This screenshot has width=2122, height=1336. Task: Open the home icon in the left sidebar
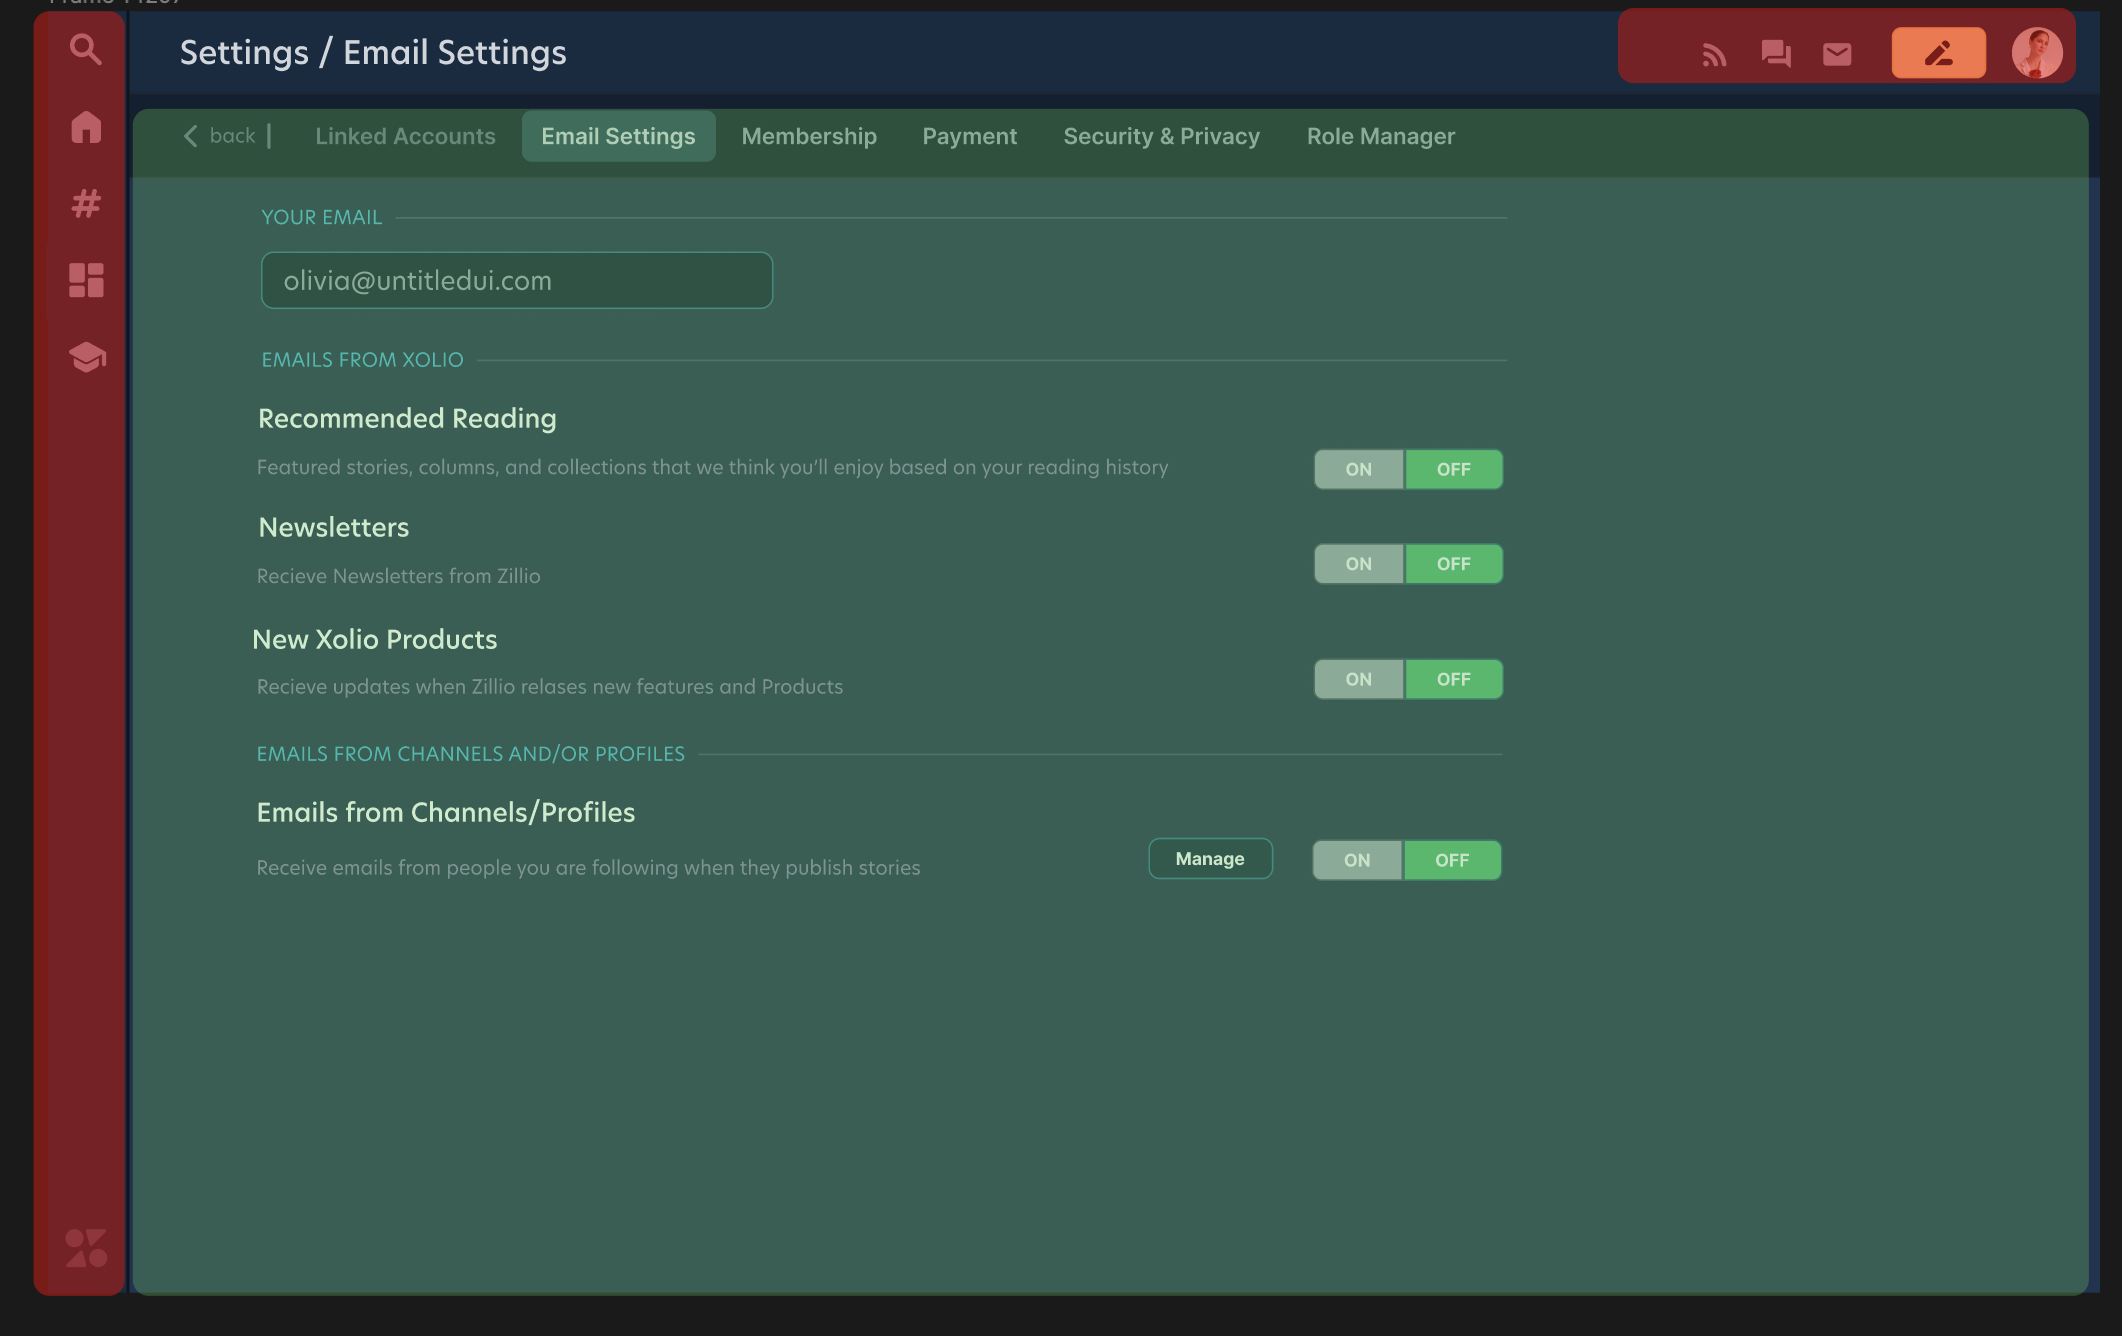pos(84,127)
